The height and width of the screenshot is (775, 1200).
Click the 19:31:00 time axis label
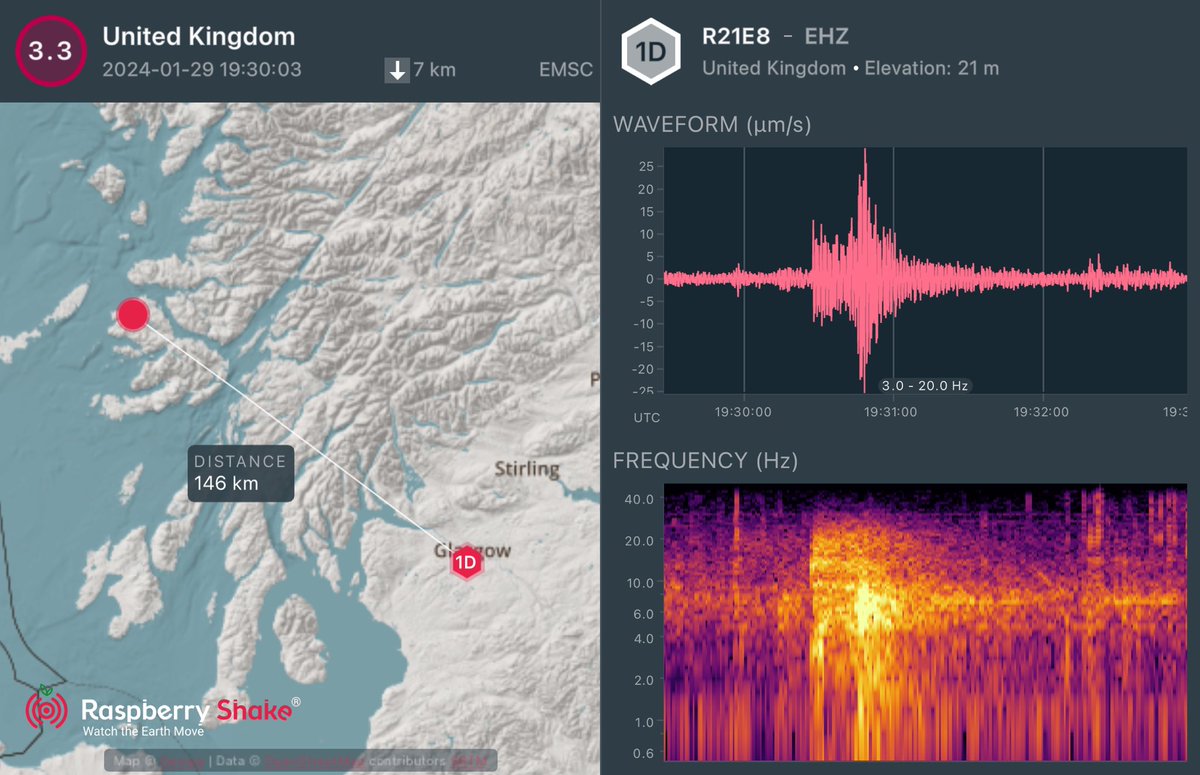(x=893, y=412)
